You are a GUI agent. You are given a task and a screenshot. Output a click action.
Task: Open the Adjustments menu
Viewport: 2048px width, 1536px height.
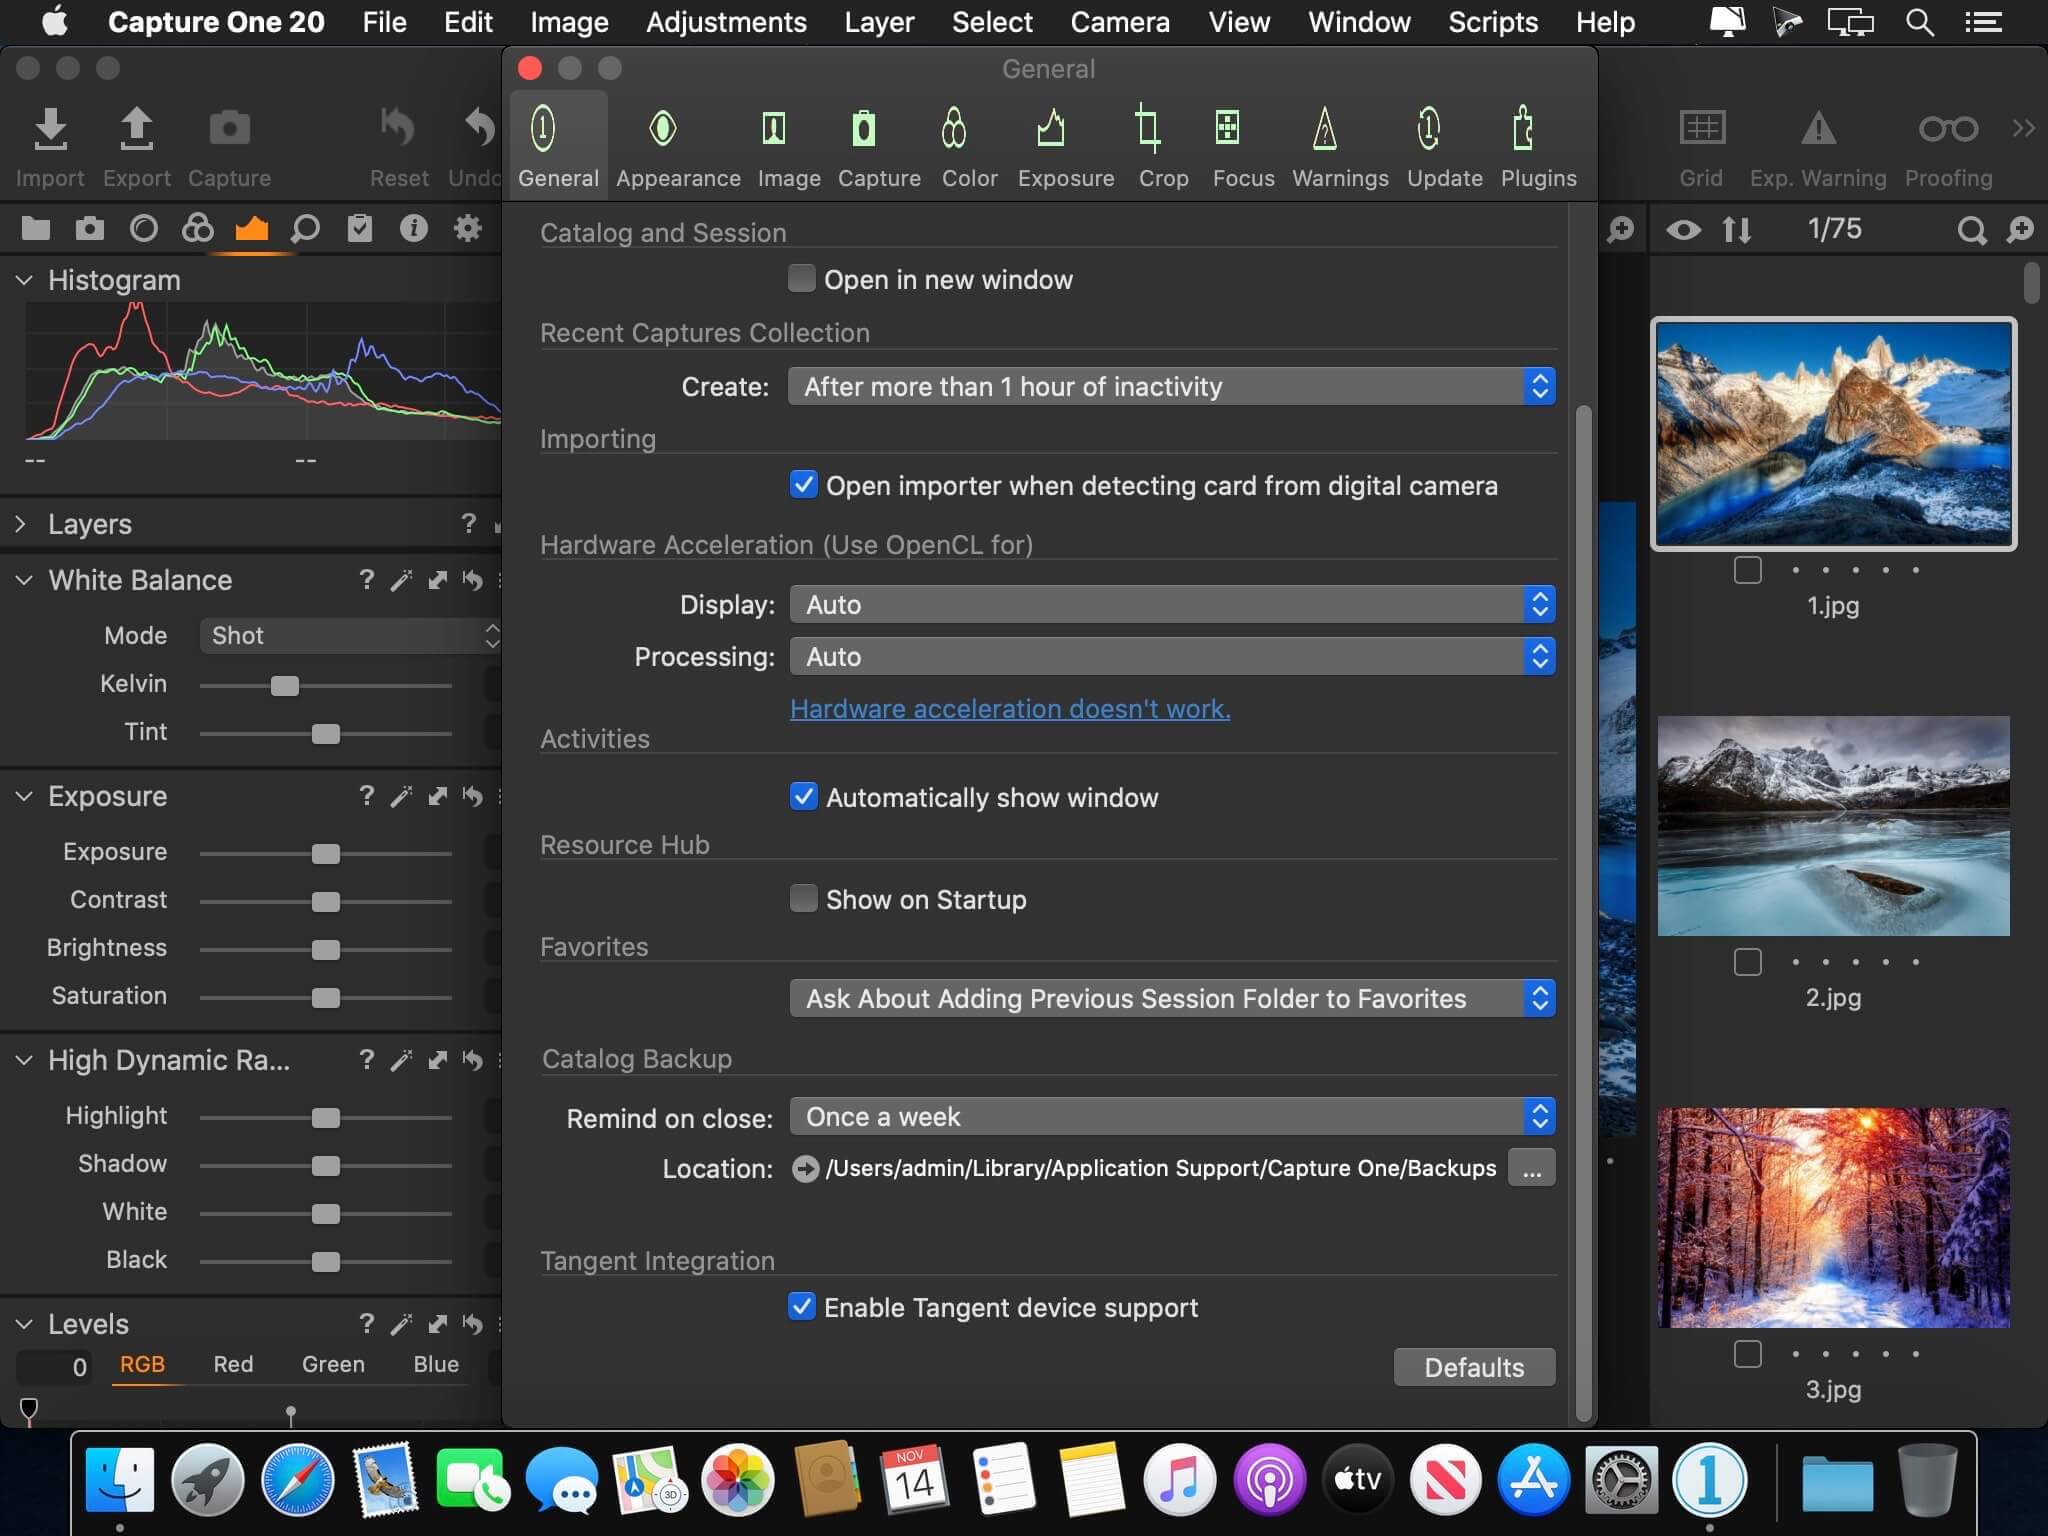coord(726,23)
